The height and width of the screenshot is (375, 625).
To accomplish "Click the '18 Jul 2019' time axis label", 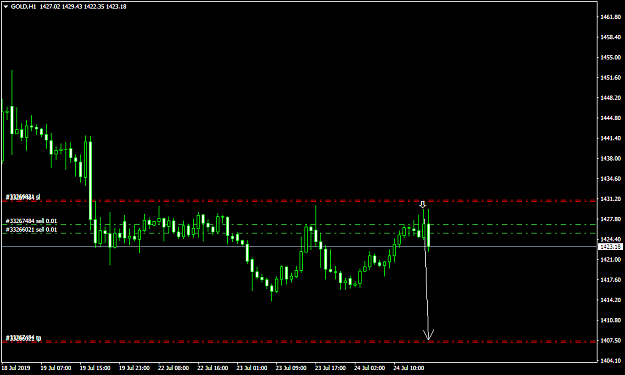I will click(16, 368).
